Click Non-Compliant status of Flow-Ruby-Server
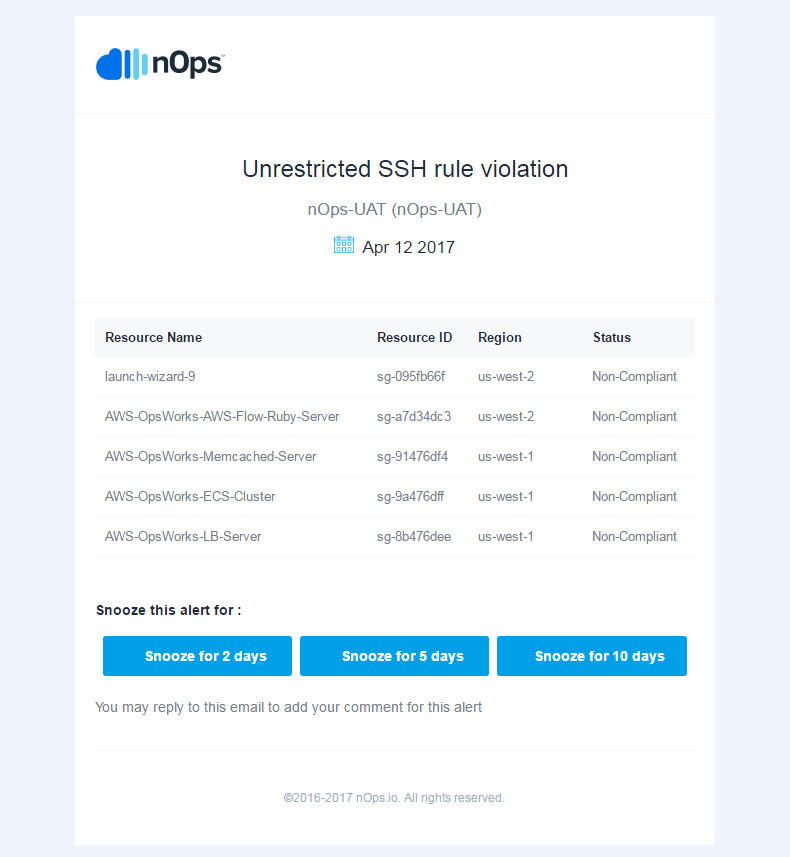The height and width of the screenshot is (857, 790). 634,416
